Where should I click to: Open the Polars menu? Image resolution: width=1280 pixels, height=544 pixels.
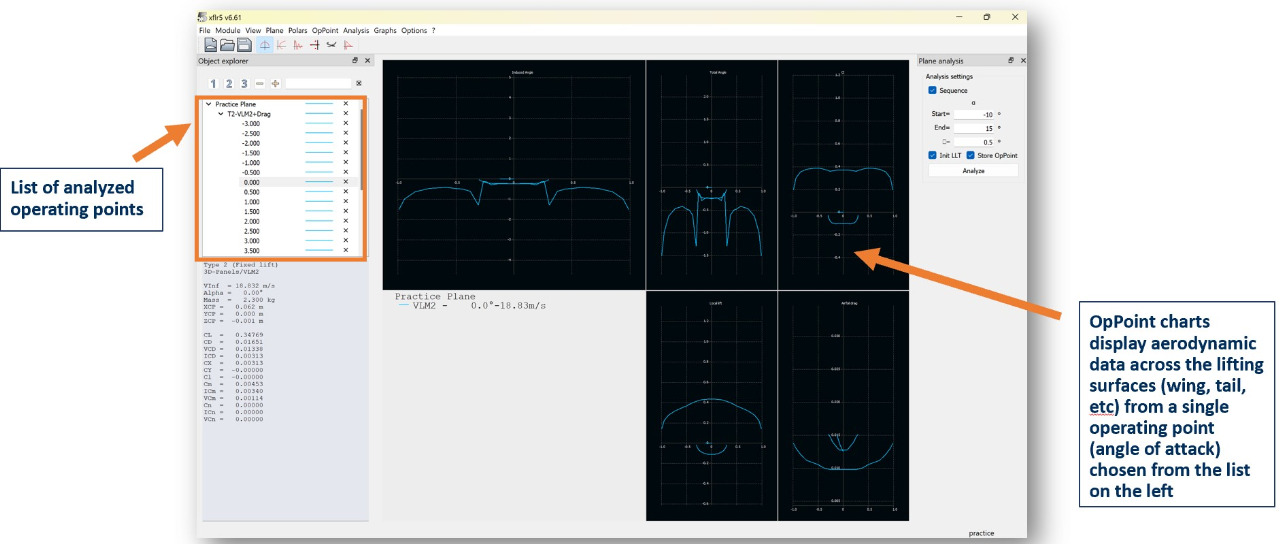click(x=297, y=31)
